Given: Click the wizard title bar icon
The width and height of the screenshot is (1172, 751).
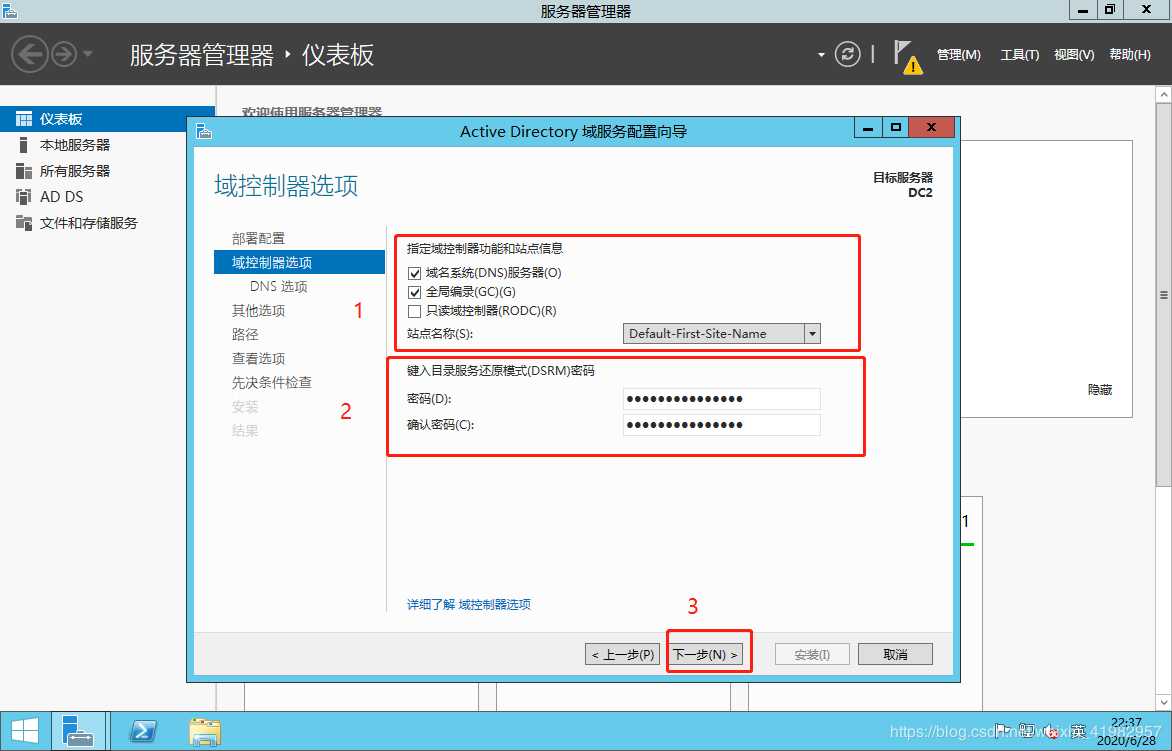Looking at the screenshot, I should 203,131.
